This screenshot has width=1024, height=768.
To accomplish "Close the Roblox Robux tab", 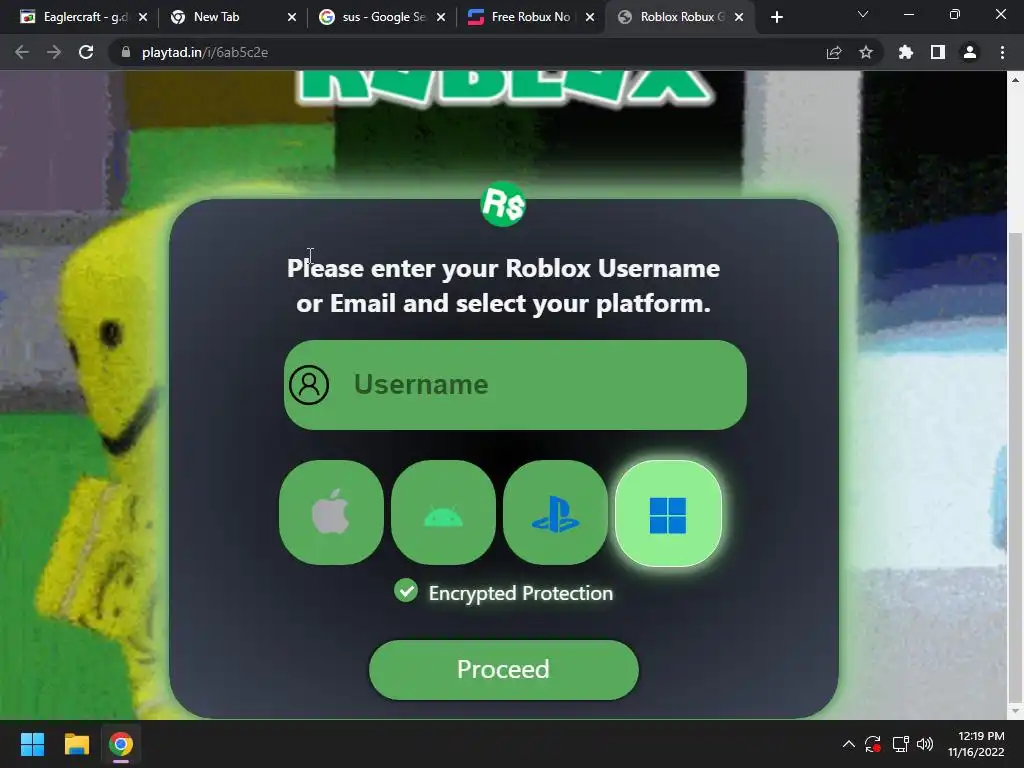I will [739, 17].
